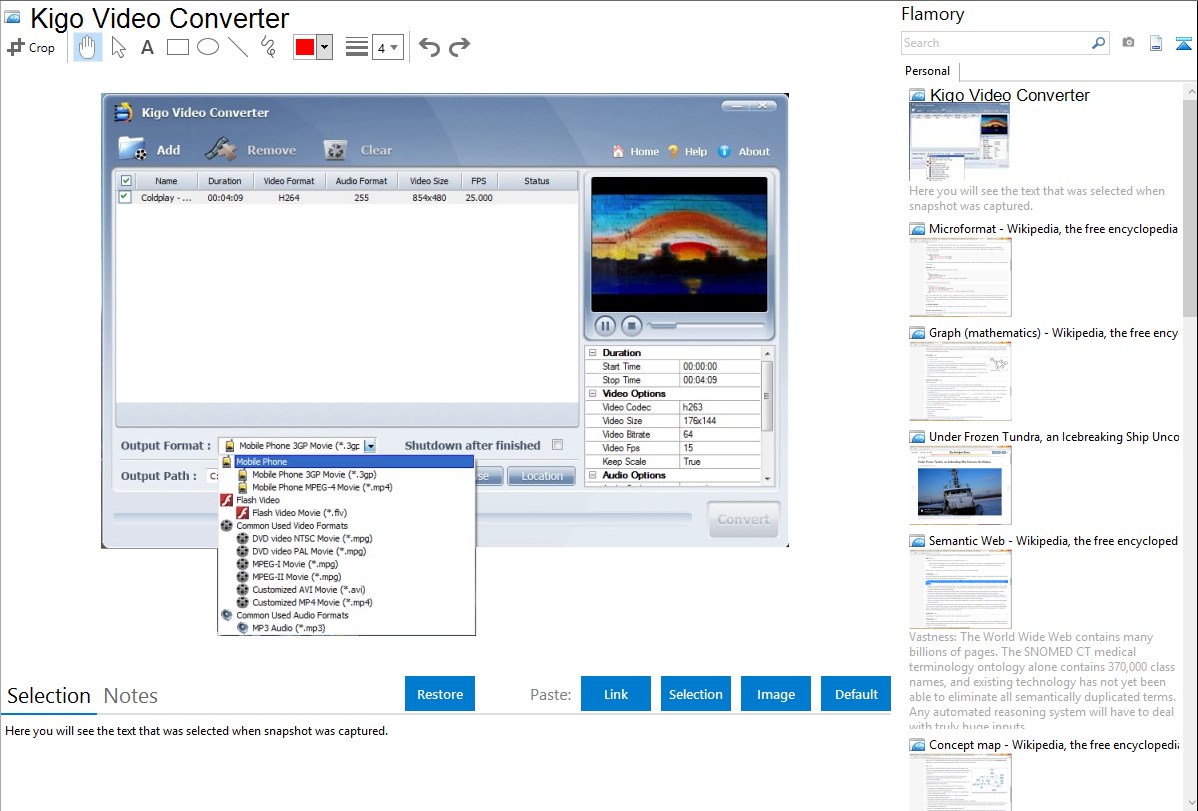Click the Paste Image button
Viewport: 1198px width, 811px height.
click(775, 694)
